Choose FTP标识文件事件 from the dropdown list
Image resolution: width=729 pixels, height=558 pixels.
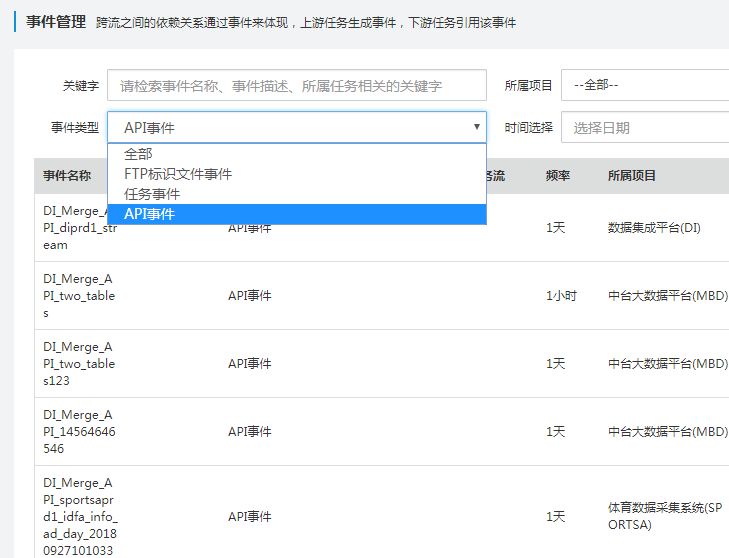pyautogui.click(x=178, y=174)
